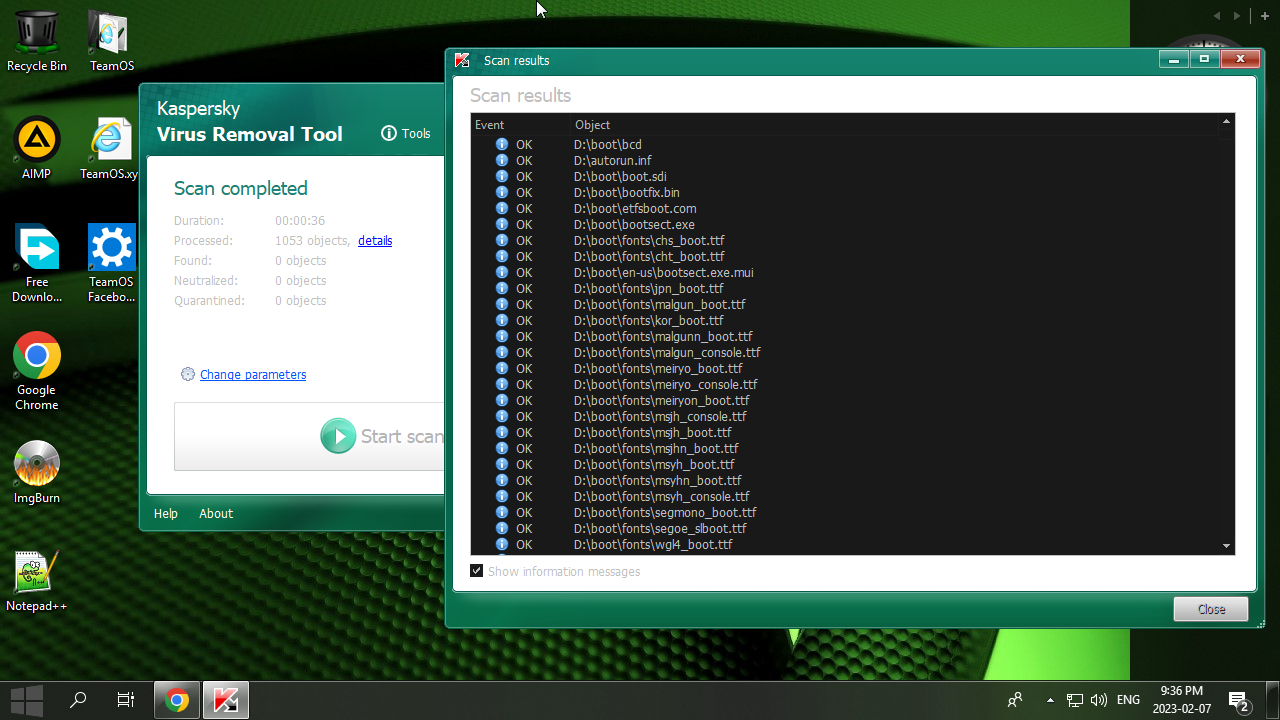Show hidden tray icons arrow
Screen dimensions: 1280x720
[x=1049, y=700]
